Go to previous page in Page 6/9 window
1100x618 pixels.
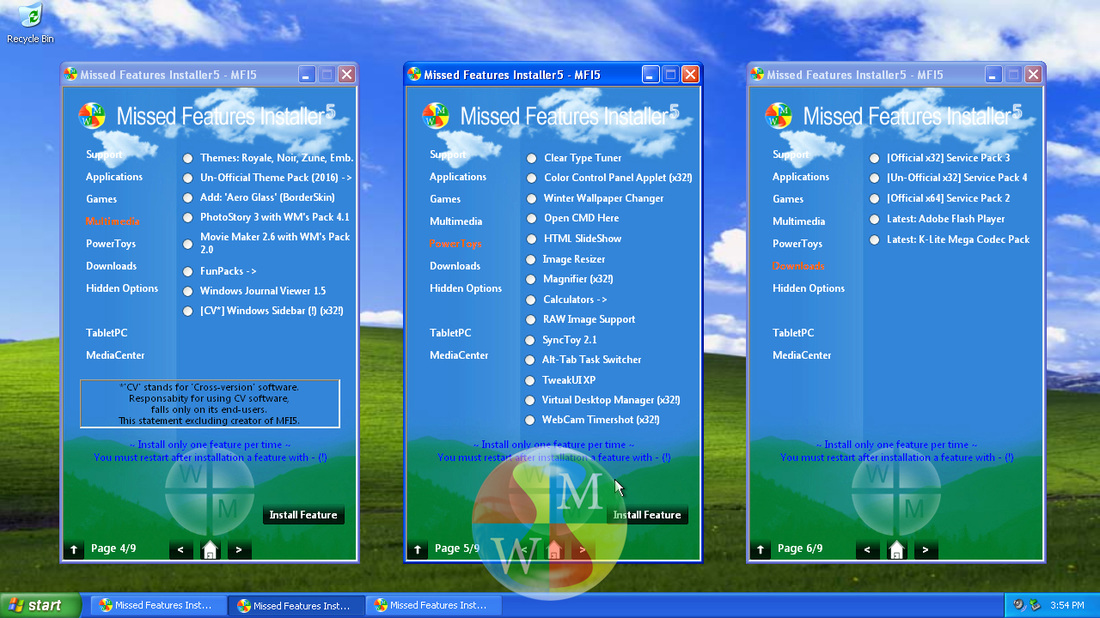tap(867, 550)
